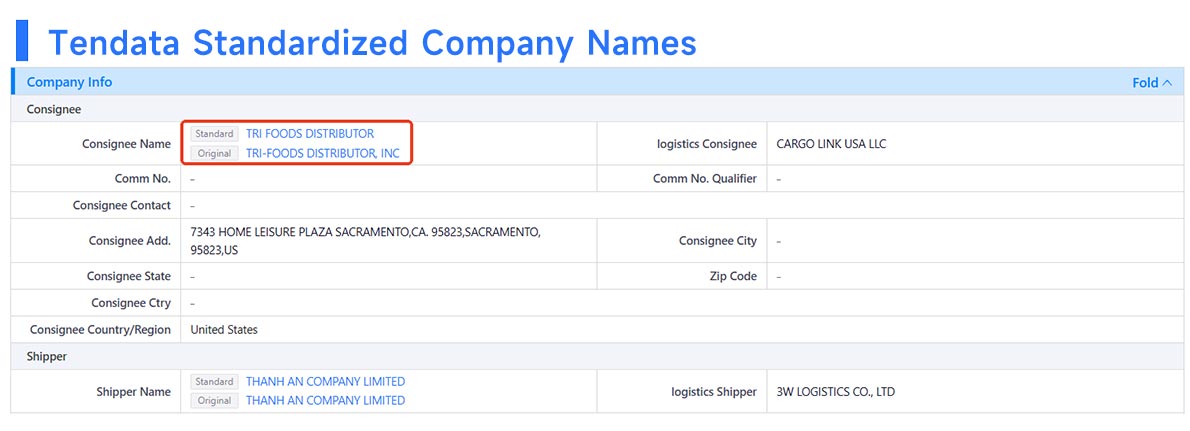Open the top THANH AN COMPANY LIMITED link
This screenshot has height=431, width=1190.
[x=326, y=382]
